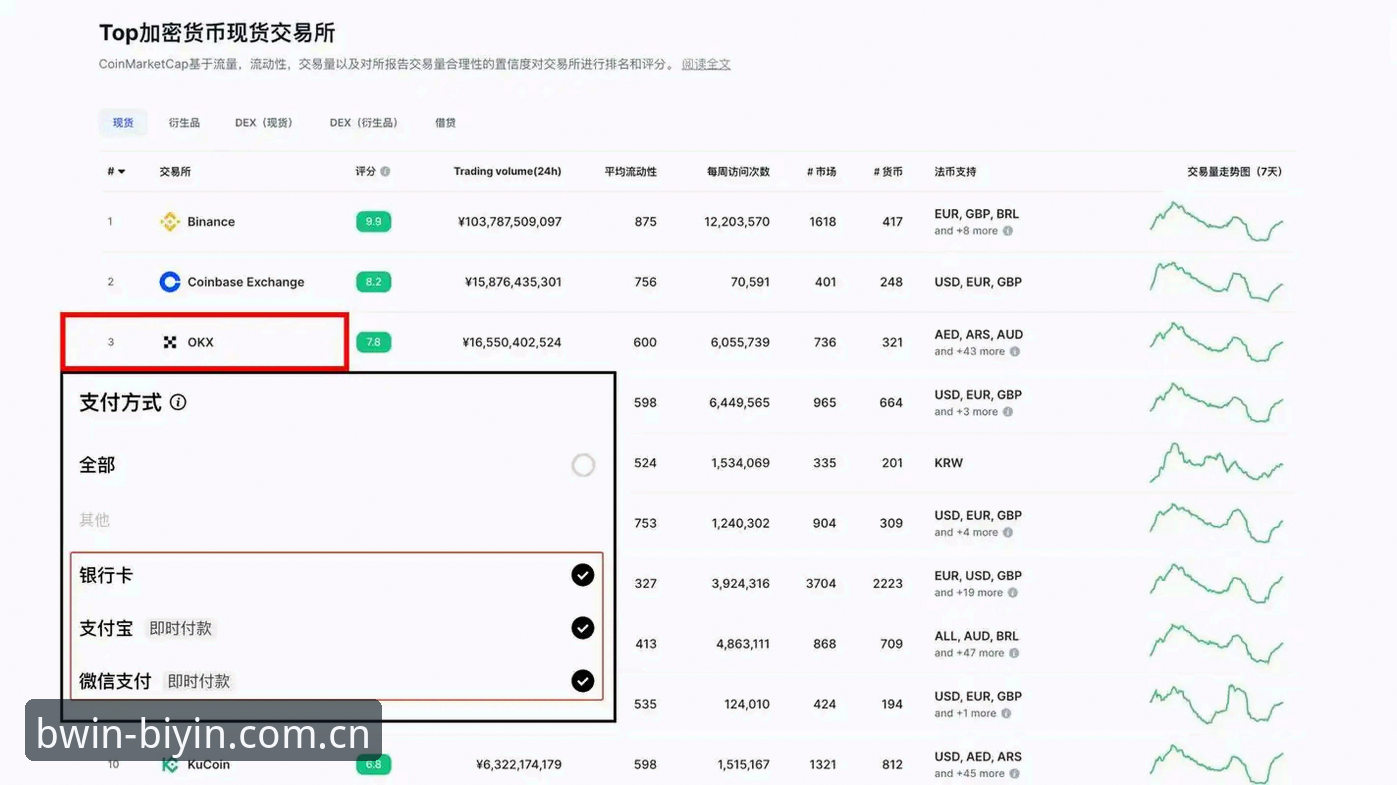The height and width of the screenshot is (785, 1397).
Task: Click info icon after 'and +4 more'
Action: 1008,533
